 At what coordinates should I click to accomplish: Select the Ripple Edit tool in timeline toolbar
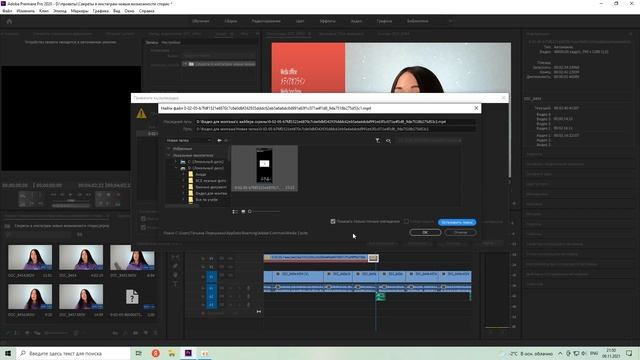176,257
